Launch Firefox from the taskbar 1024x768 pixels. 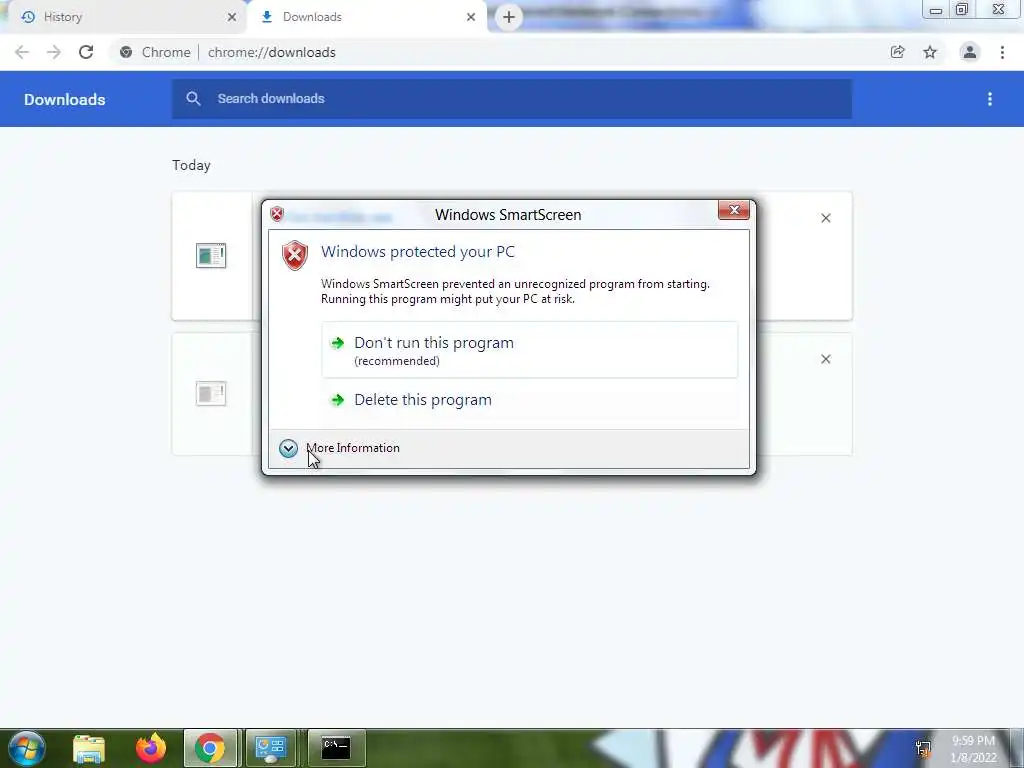pyautogui.click(x=151, y=748)
